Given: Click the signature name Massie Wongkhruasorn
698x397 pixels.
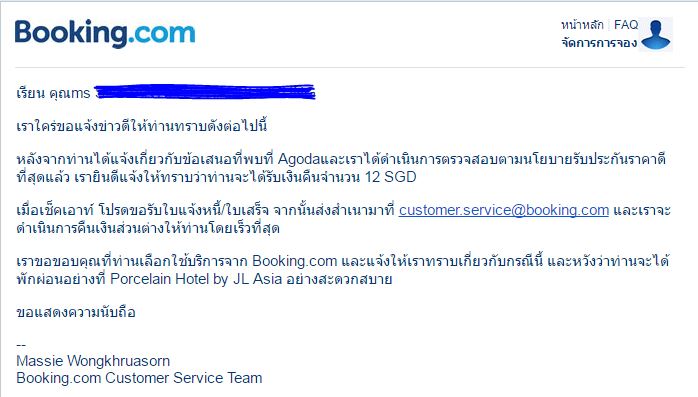Looking at the screenshot, I should (x=93, y=361).
